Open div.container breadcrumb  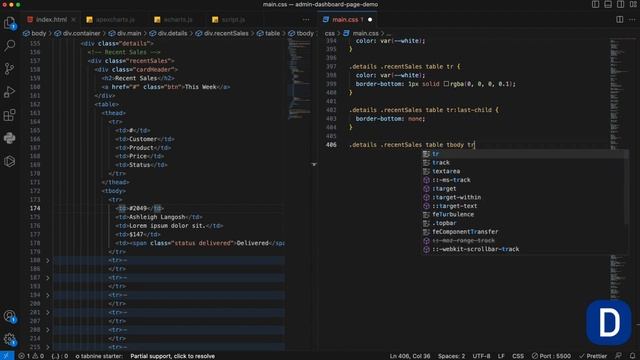click(77, 33)
